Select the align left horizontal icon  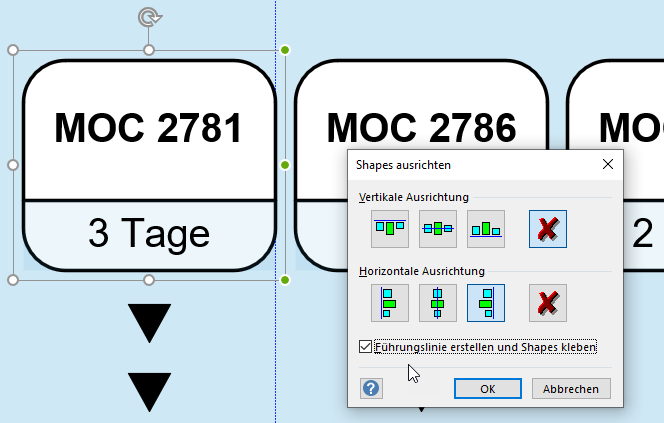click(390, 302)
